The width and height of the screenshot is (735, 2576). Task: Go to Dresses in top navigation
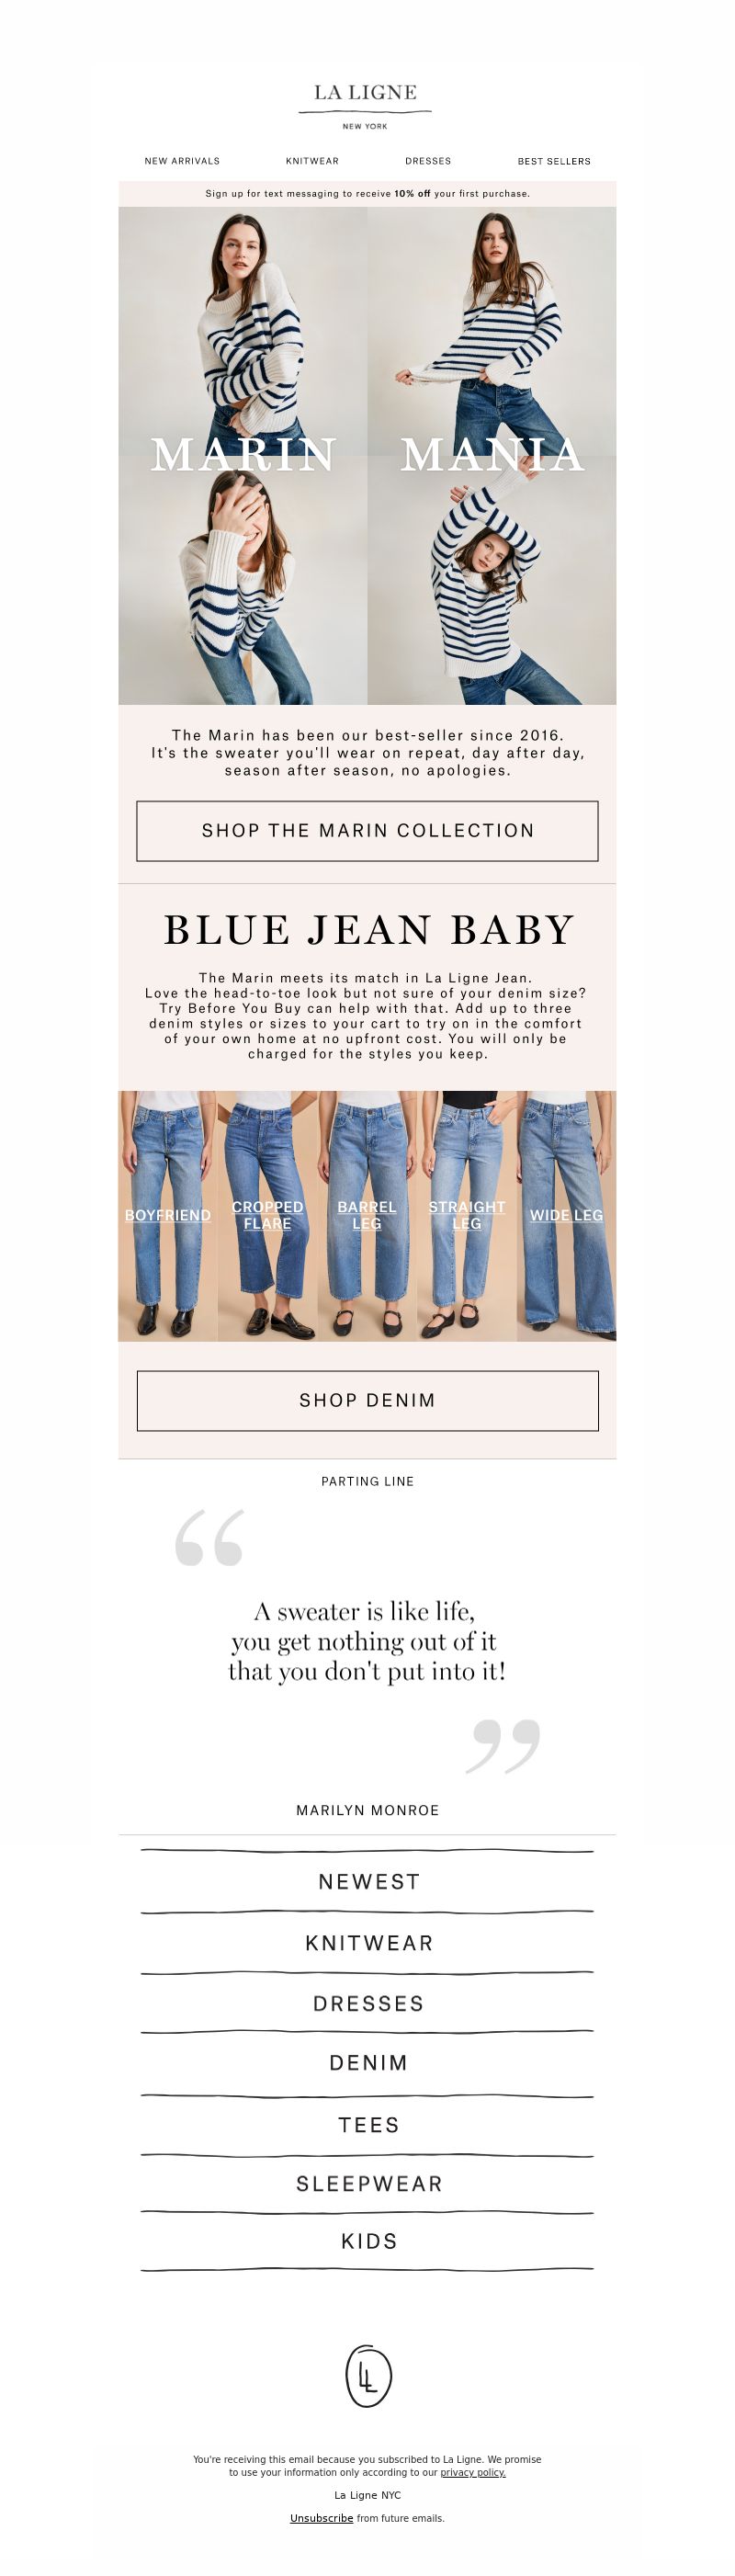[428, 161]
